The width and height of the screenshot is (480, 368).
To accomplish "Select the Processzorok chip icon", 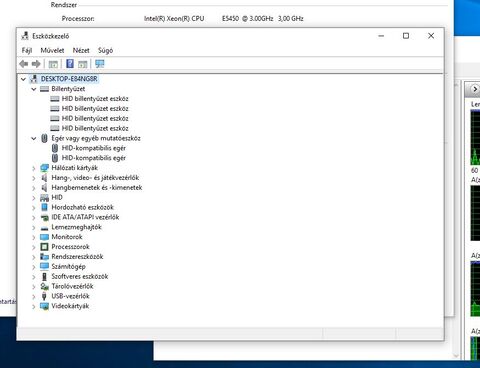I will pos(44,247).
